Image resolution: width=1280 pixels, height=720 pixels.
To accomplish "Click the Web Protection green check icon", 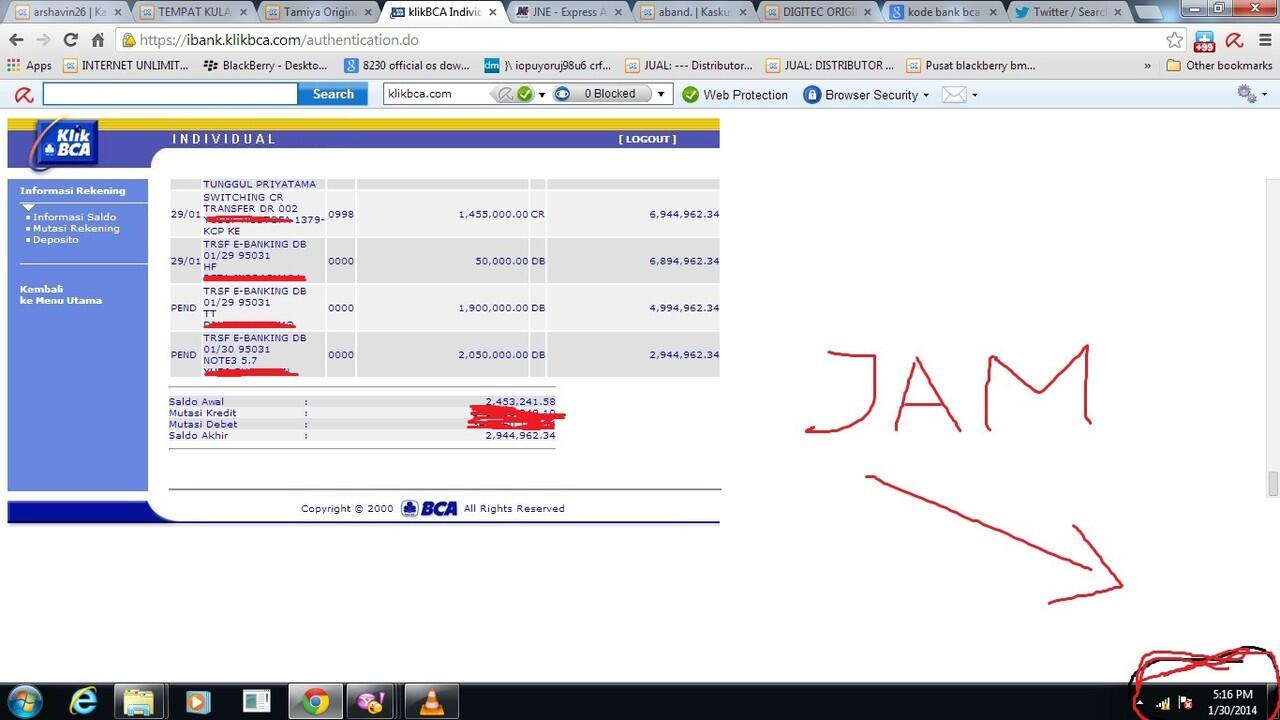I will click(690, 94).
